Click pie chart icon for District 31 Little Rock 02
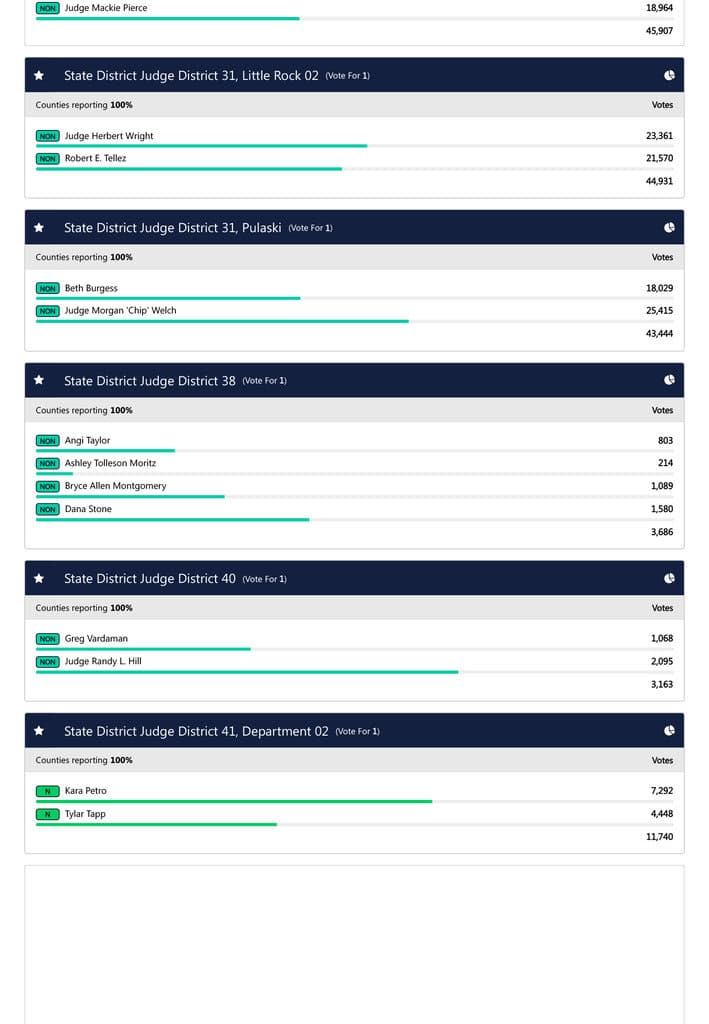The width and height of the screenshot is (709, 1024). pos(669,75)
